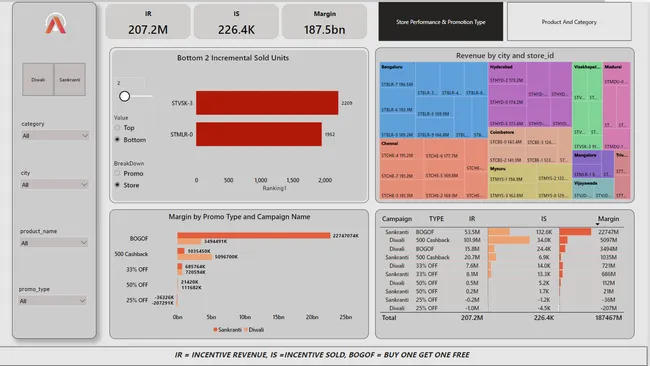
Task: Click the STVSK-3 red bar
Action: coord(267,103)
